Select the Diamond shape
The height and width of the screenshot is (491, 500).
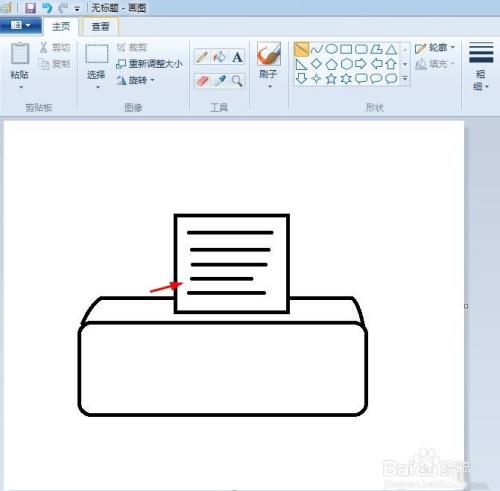pyautogui.click(x=316, y=63)
